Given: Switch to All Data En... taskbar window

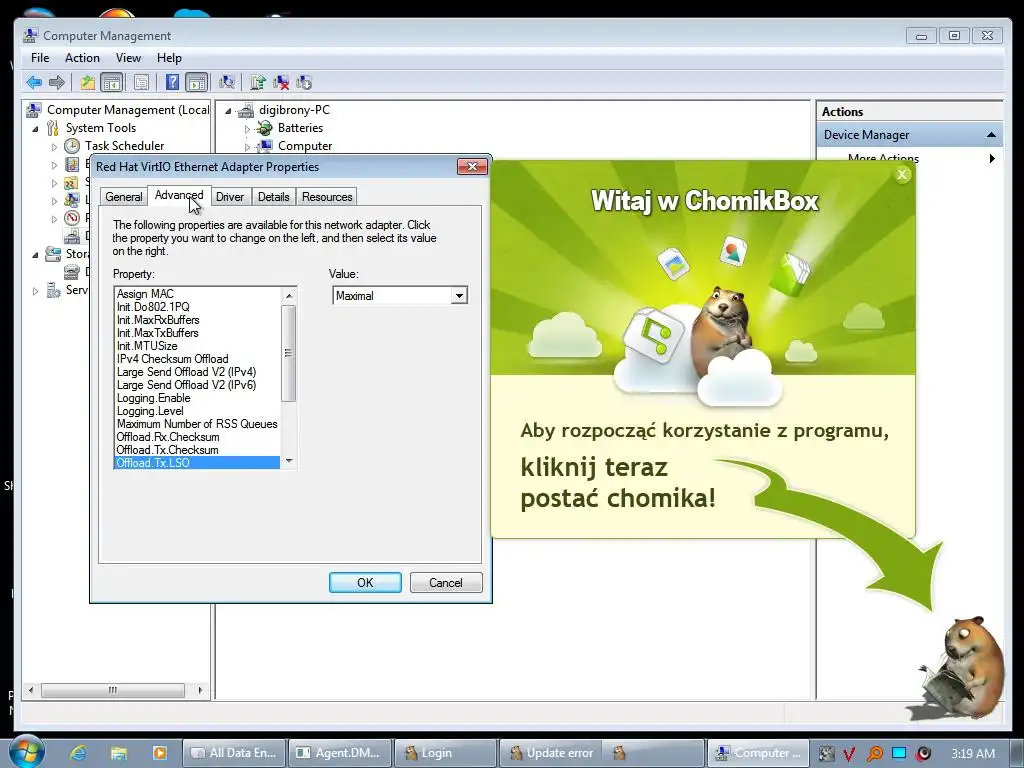Looking at the screenshot, I should (x=234, y=753).
